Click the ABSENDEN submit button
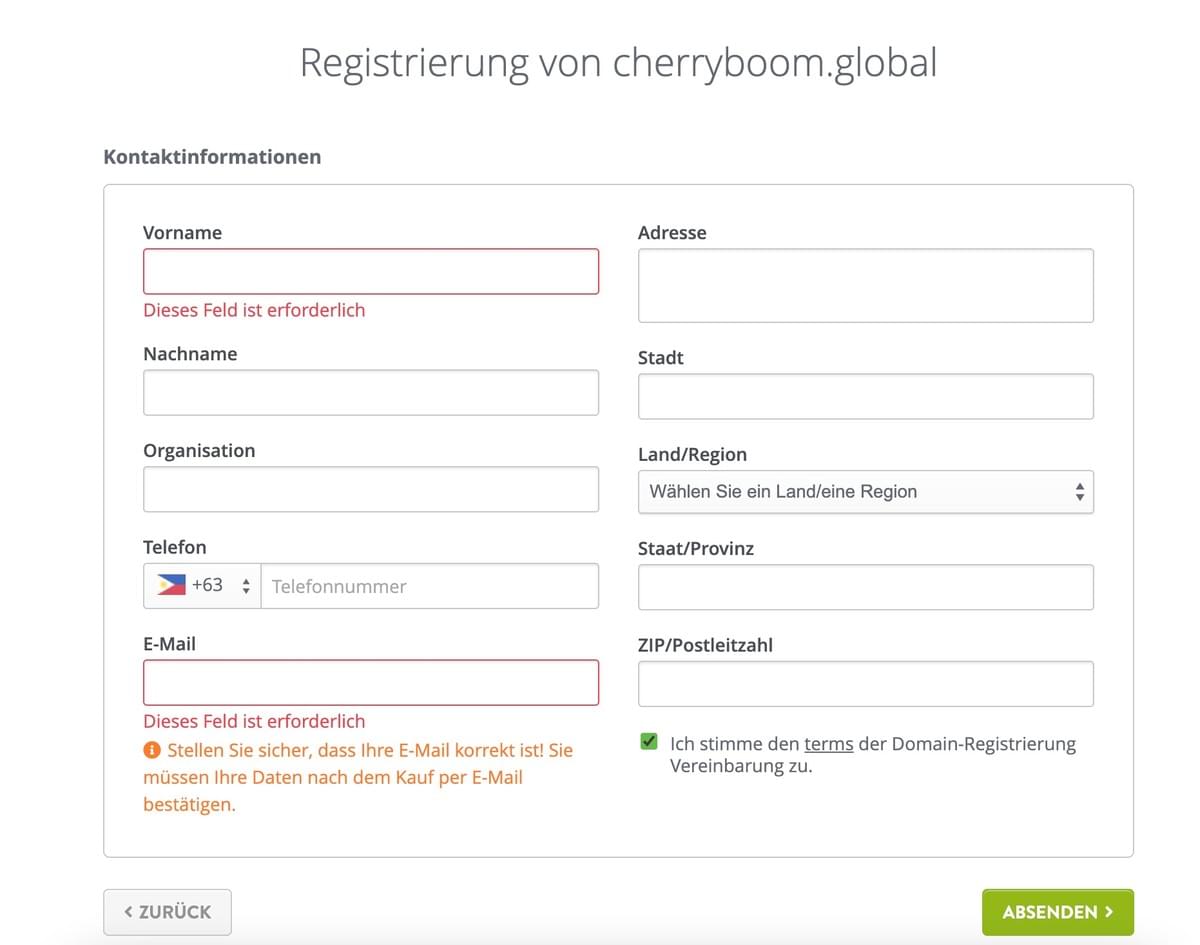 (x=1057, y=912)
